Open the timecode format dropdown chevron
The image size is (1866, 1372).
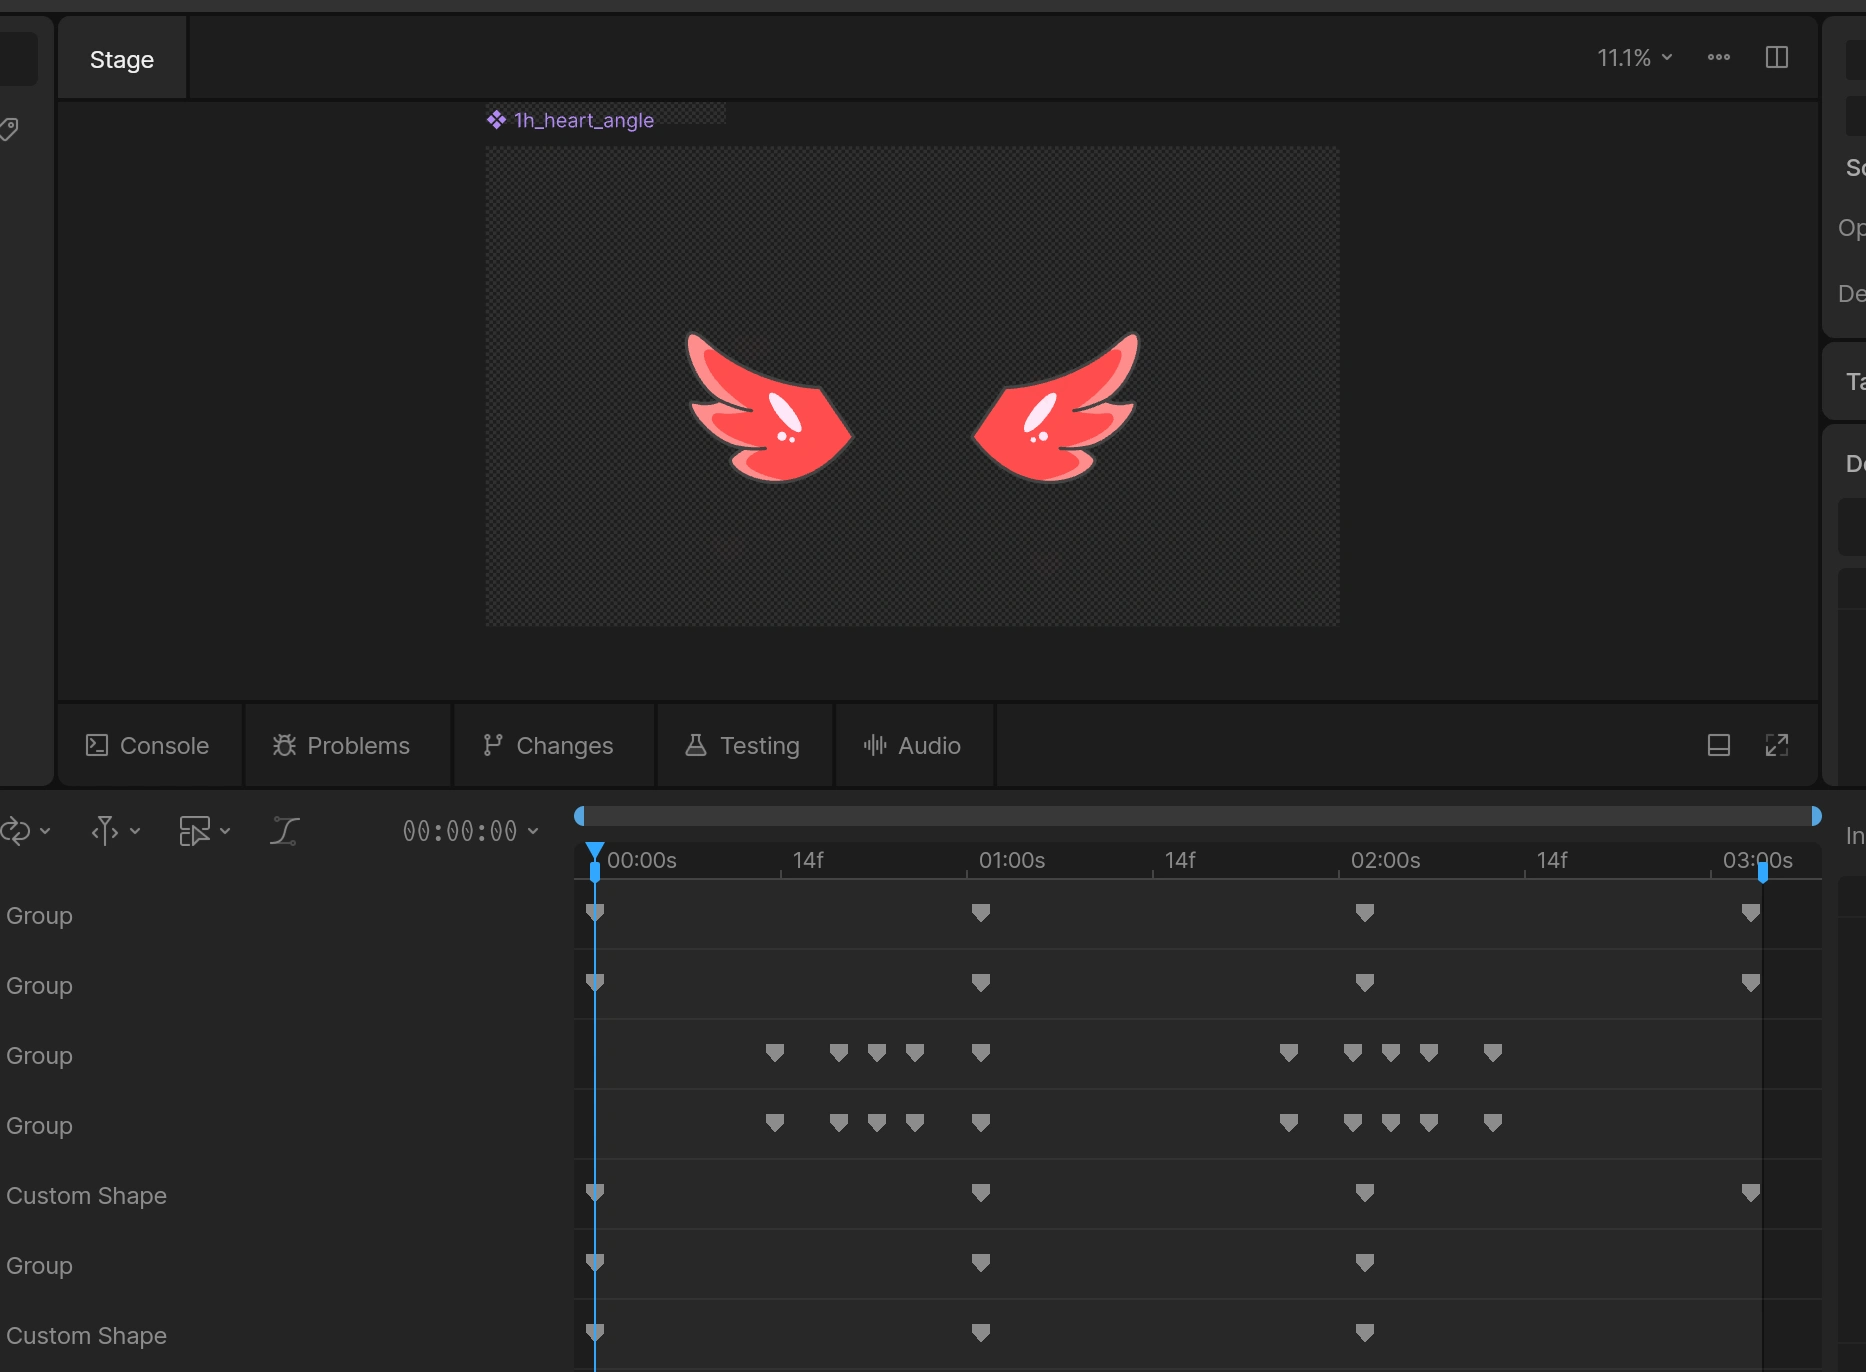coord(533,831)
